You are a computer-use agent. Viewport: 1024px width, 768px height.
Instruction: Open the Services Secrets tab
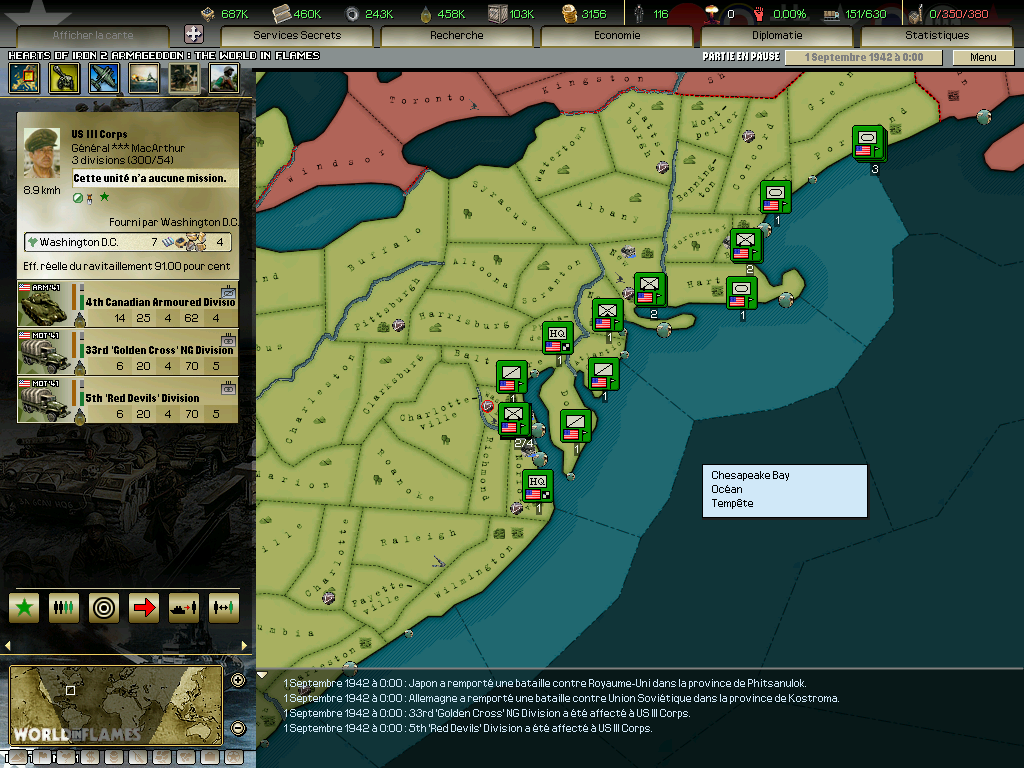point(297,35)
